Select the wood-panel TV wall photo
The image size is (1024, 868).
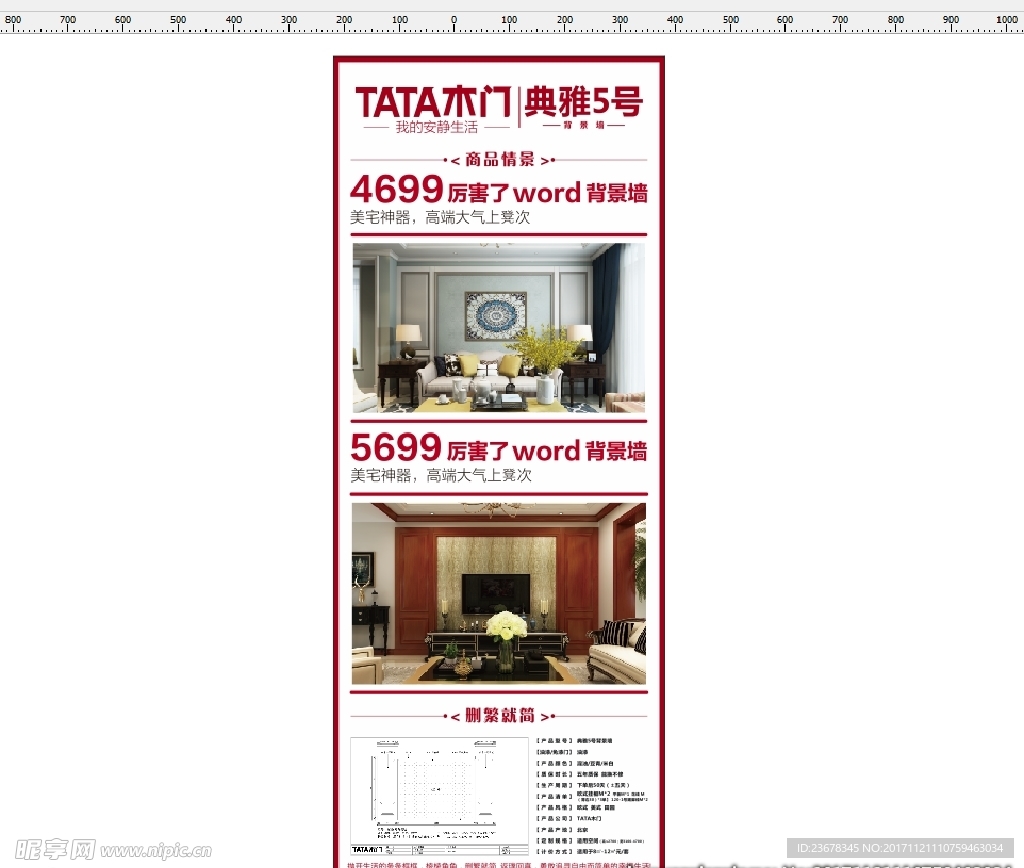click(498, 593)
